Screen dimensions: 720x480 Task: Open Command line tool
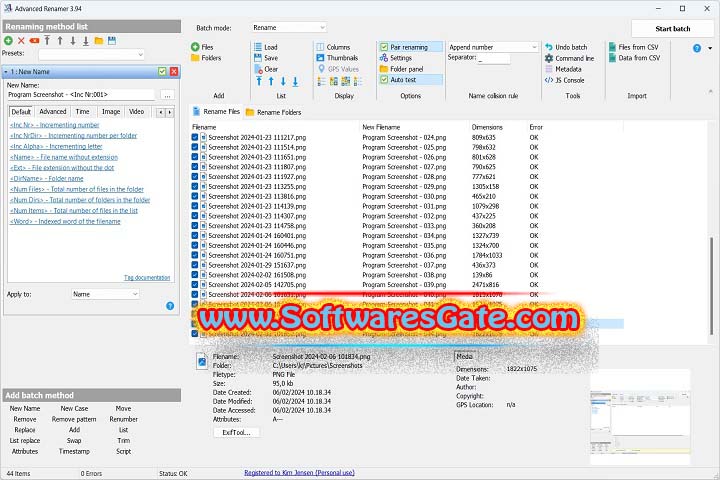[569, 58]
